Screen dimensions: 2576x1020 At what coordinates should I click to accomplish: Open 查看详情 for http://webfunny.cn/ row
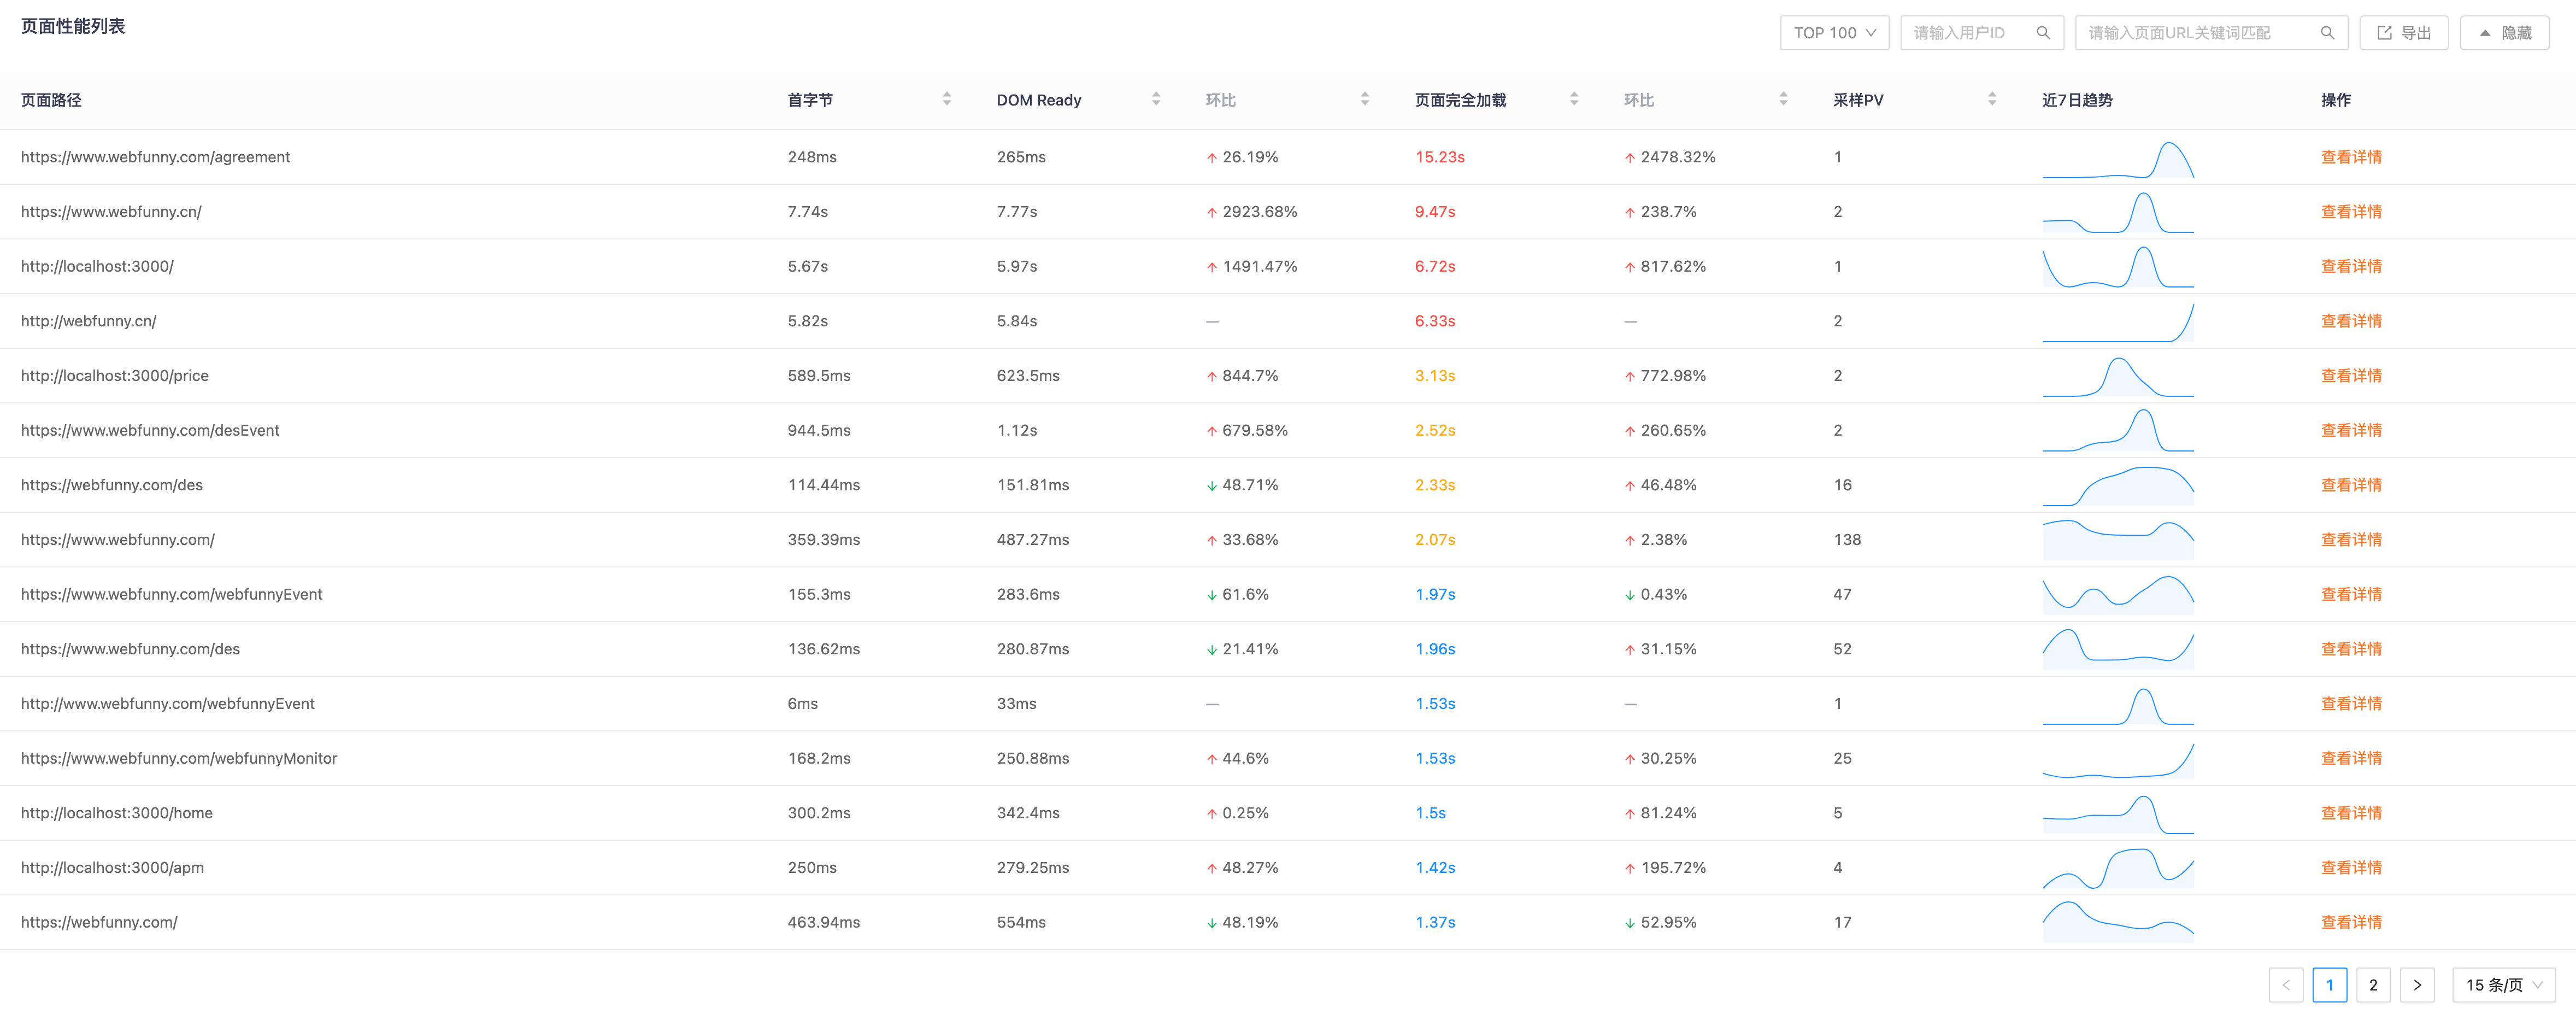2350,321
